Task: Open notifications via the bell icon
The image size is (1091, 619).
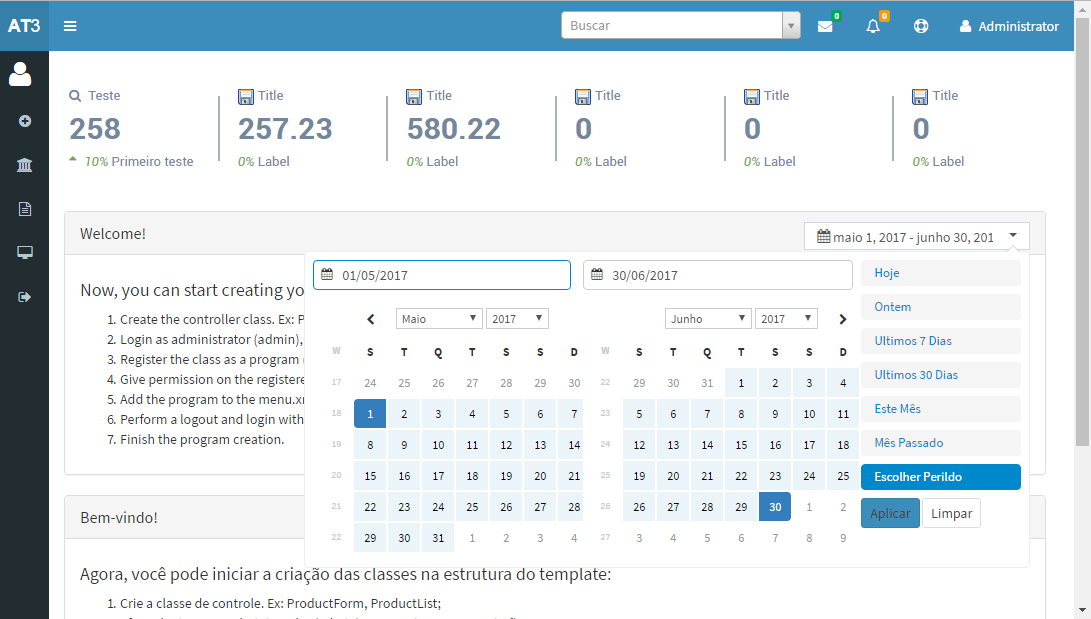Action: [872, 26]
